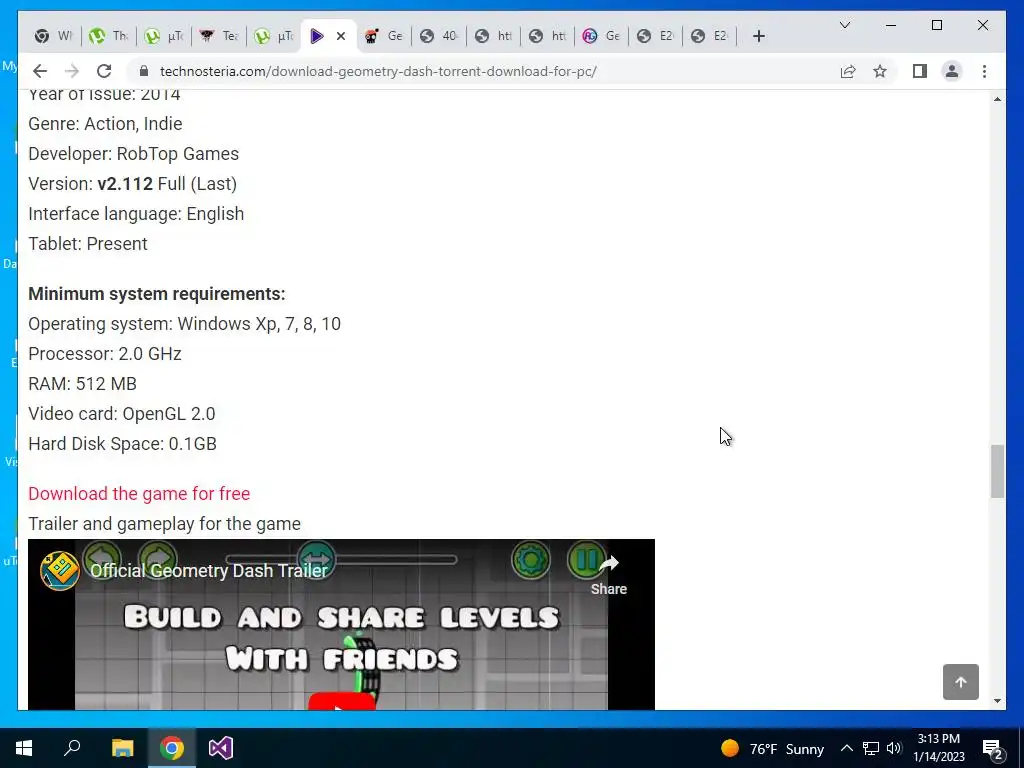Open the notification center icon

click(x=993, y=749)
